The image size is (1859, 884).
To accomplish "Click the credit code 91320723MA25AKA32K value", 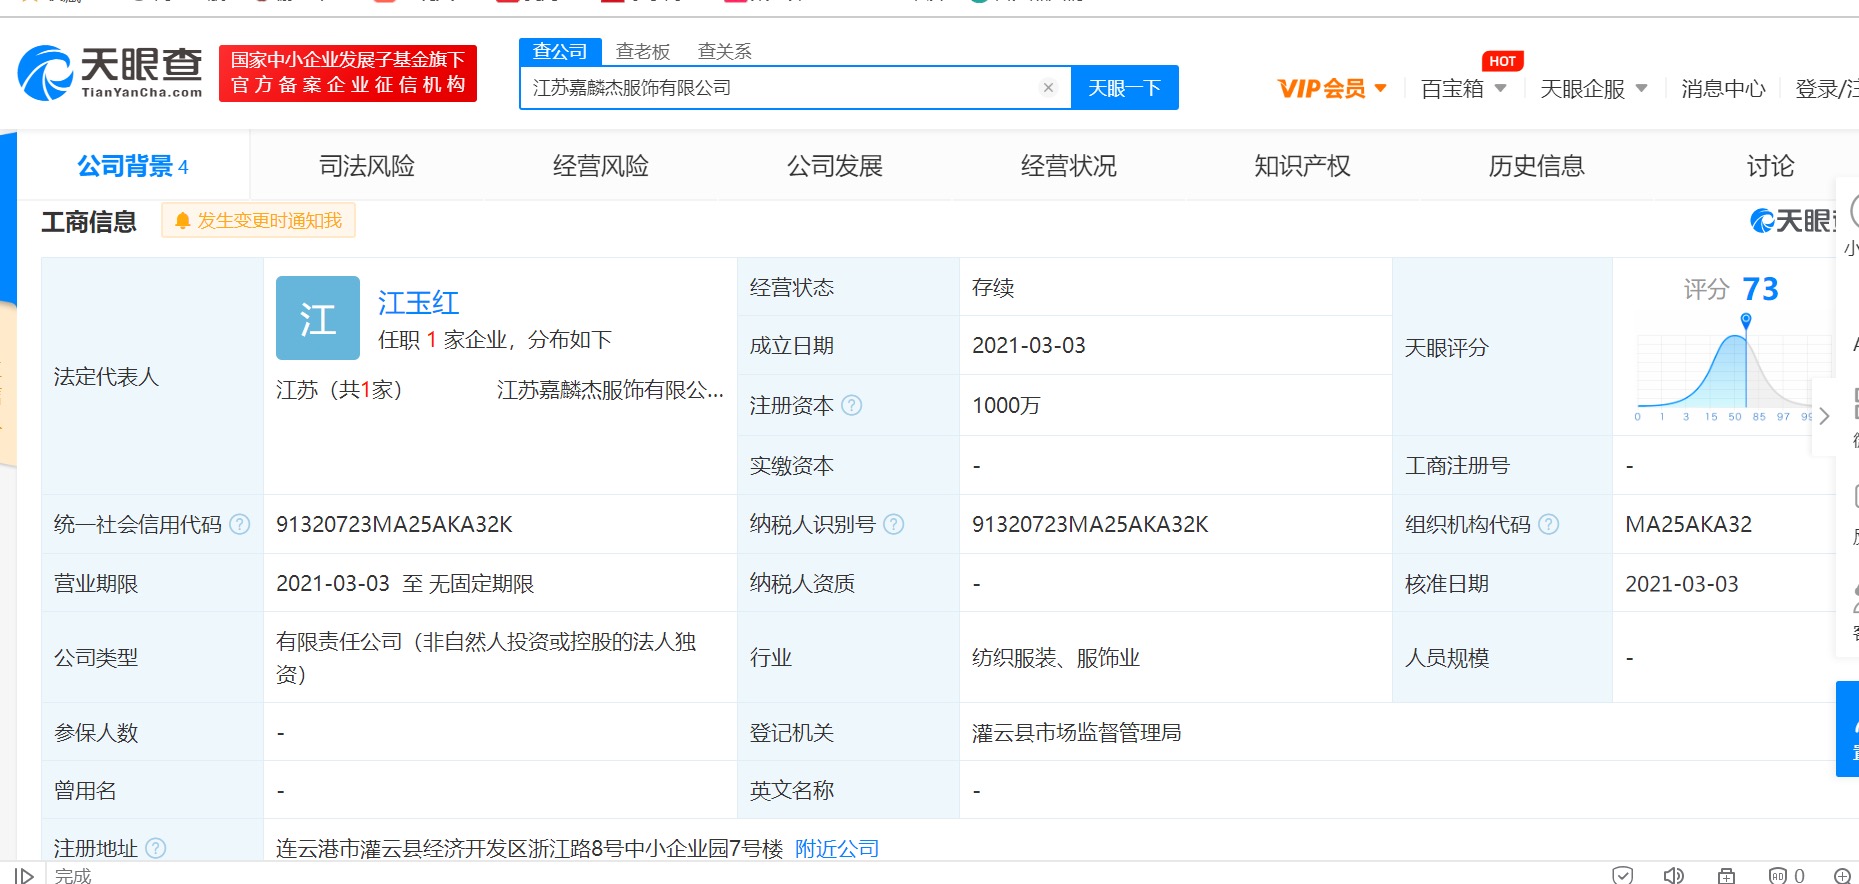I will click(x=394, y=524).
